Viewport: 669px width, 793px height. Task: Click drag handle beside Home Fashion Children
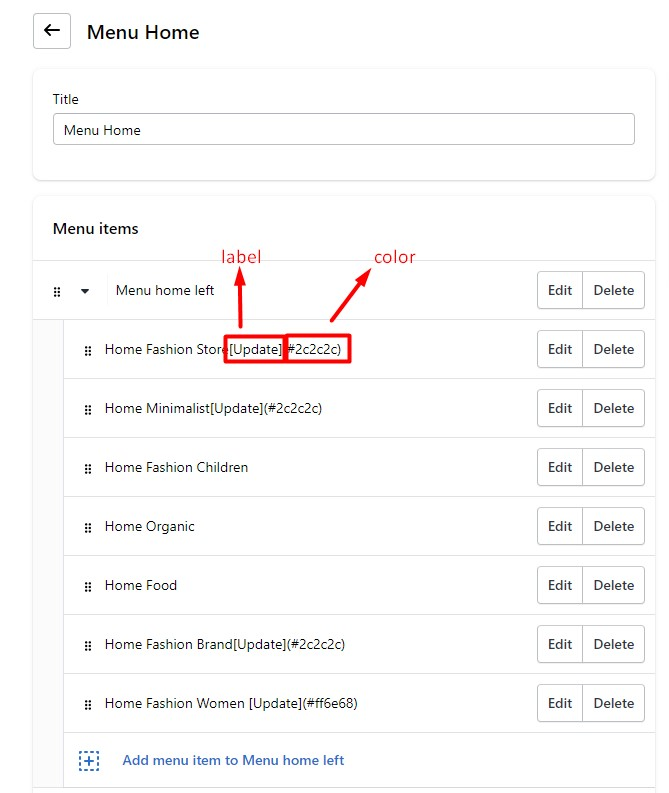[88, 469]
